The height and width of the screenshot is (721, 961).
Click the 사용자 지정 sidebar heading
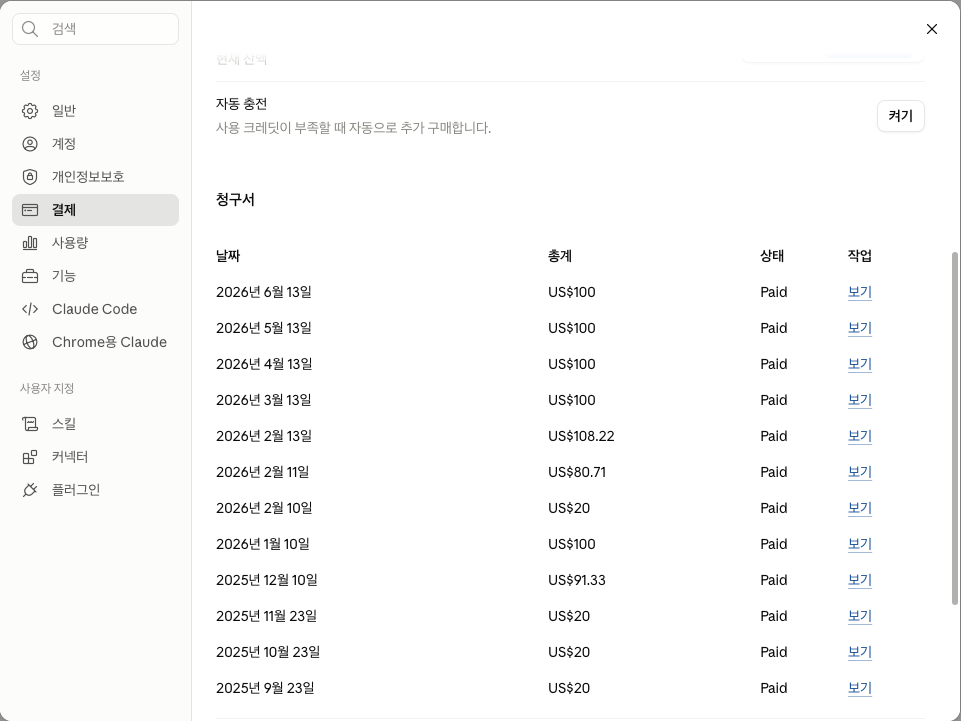point(47,389)
